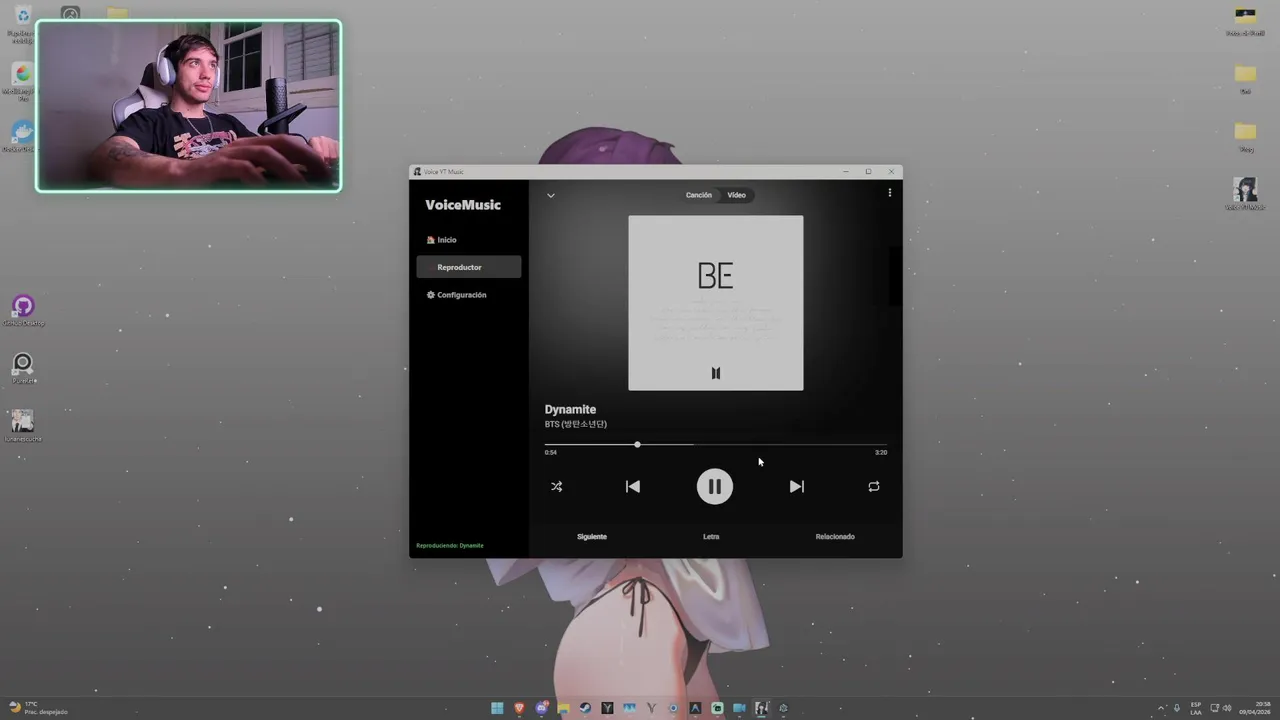Open the ESP LAA language switcher
This screenshot has width=1280, height=720.
pos(1196,708)
